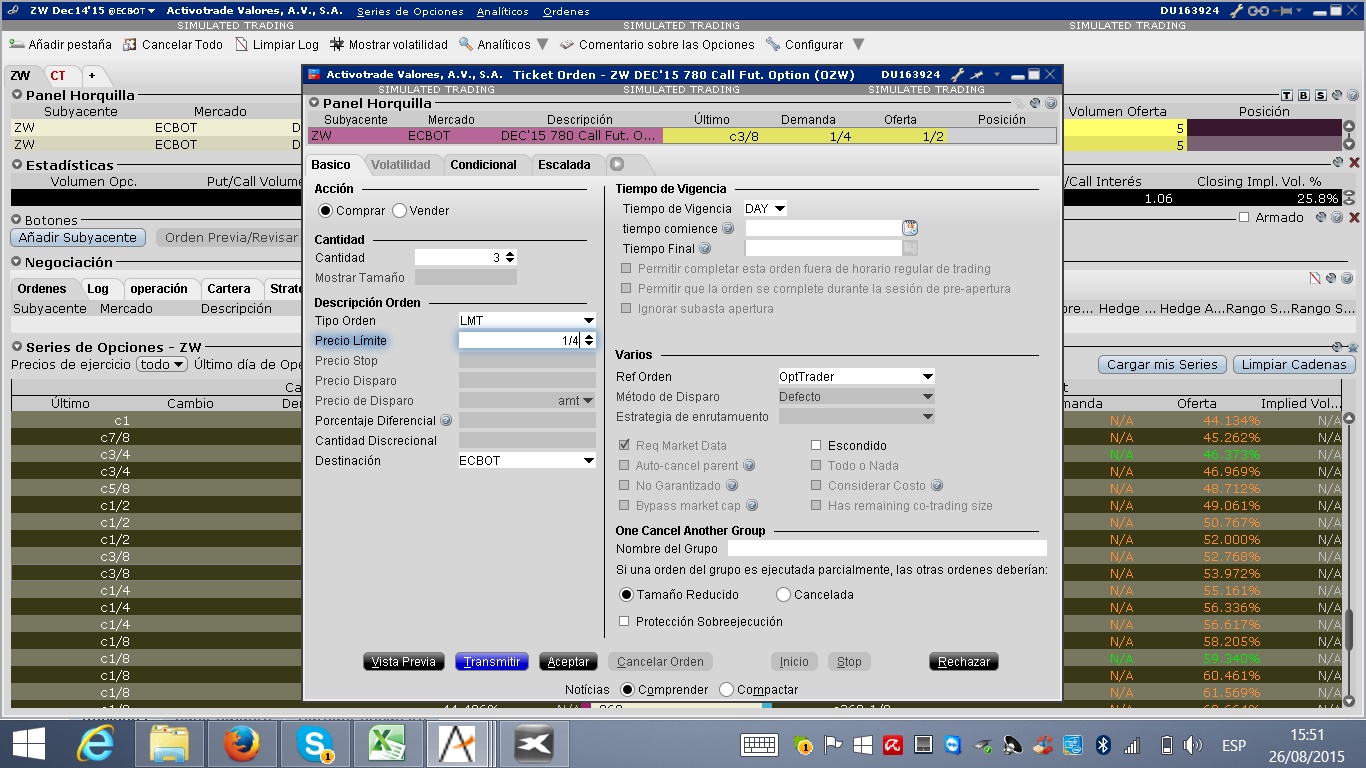The image size is (1366, 768).
Task: Close the Botones panel with its red X
Action: [1354, 218]
